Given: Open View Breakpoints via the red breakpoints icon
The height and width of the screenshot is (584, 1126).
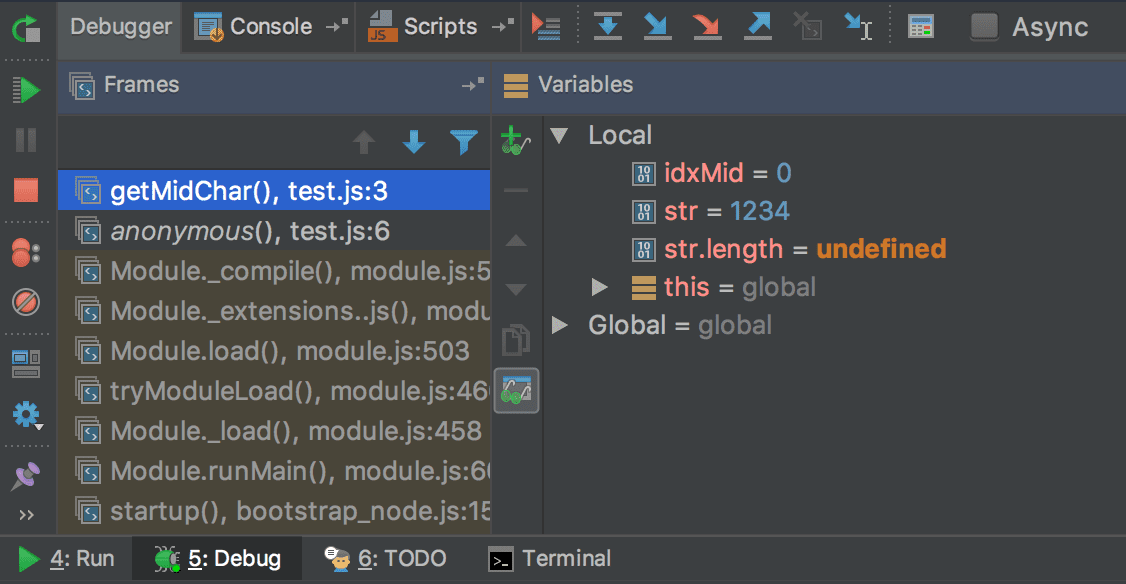Looking at the screenshot, I should pyautogui.click(x=27, y=253).
